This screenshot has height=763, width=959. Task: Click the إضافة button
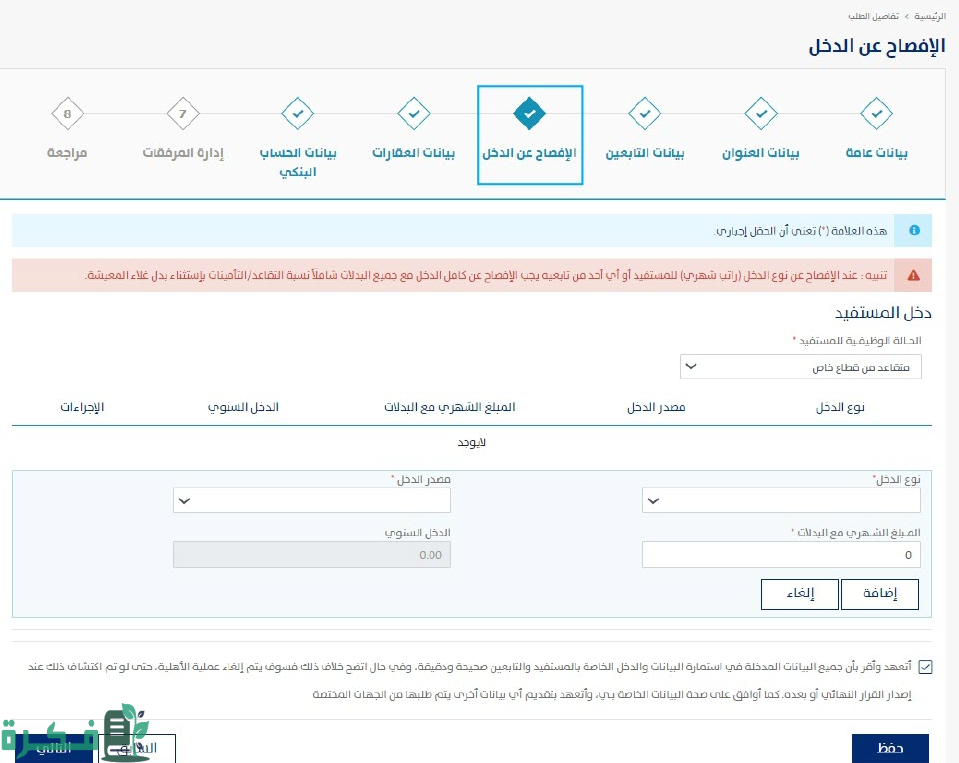[x=879, y=594]
